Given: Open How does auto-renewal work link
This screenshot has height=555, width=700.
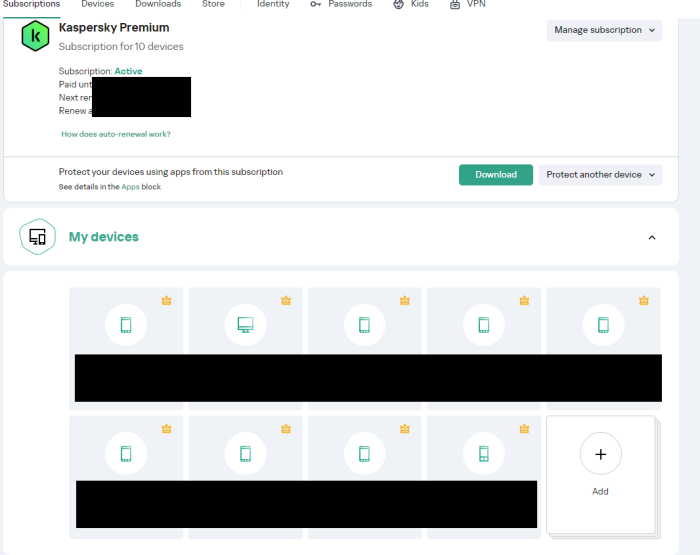Looking at the screenshot, I should click(x=116, y=134).
